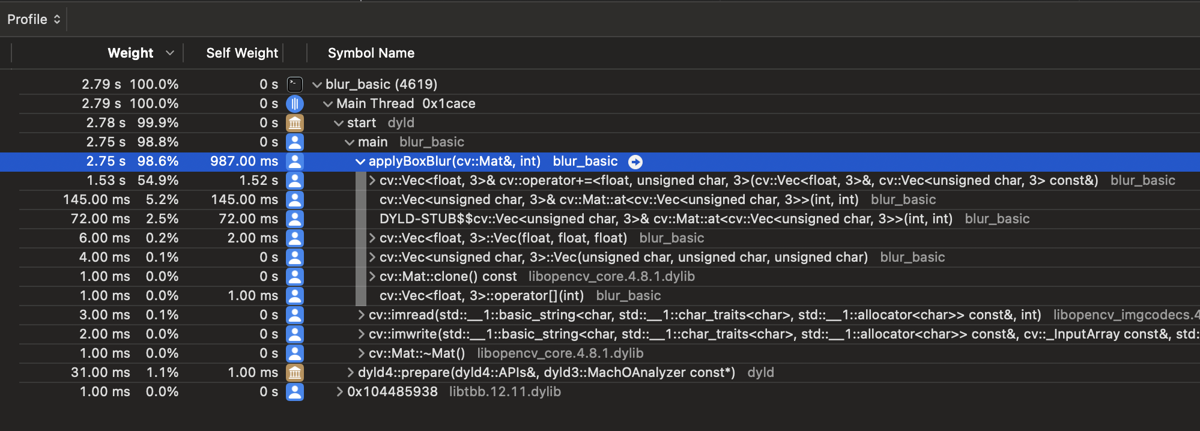
Task: Expand the cv::imread call node
Action: click(x=361, y=315)
